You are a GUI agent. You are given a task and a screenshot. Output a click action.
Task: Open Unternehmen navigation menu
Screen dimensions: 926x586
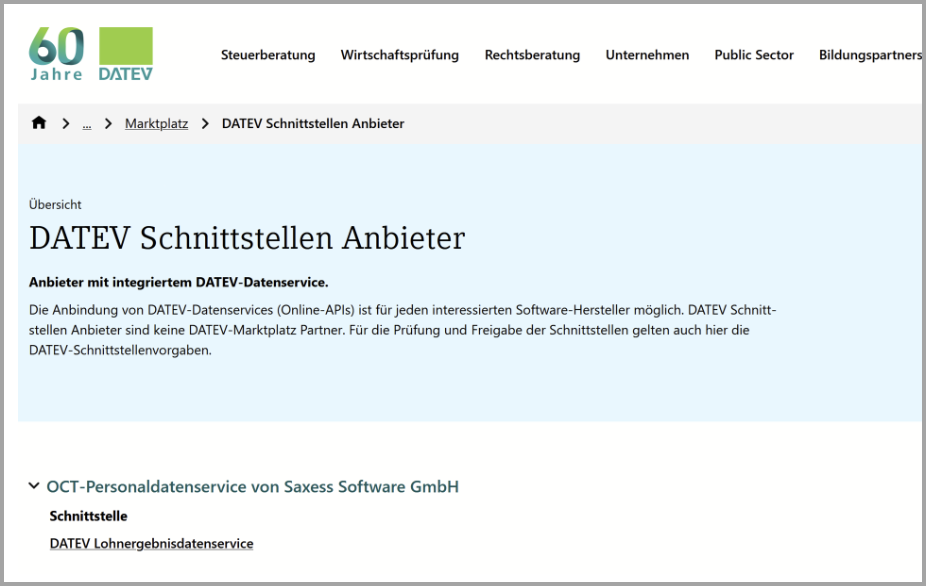point(647,55)
